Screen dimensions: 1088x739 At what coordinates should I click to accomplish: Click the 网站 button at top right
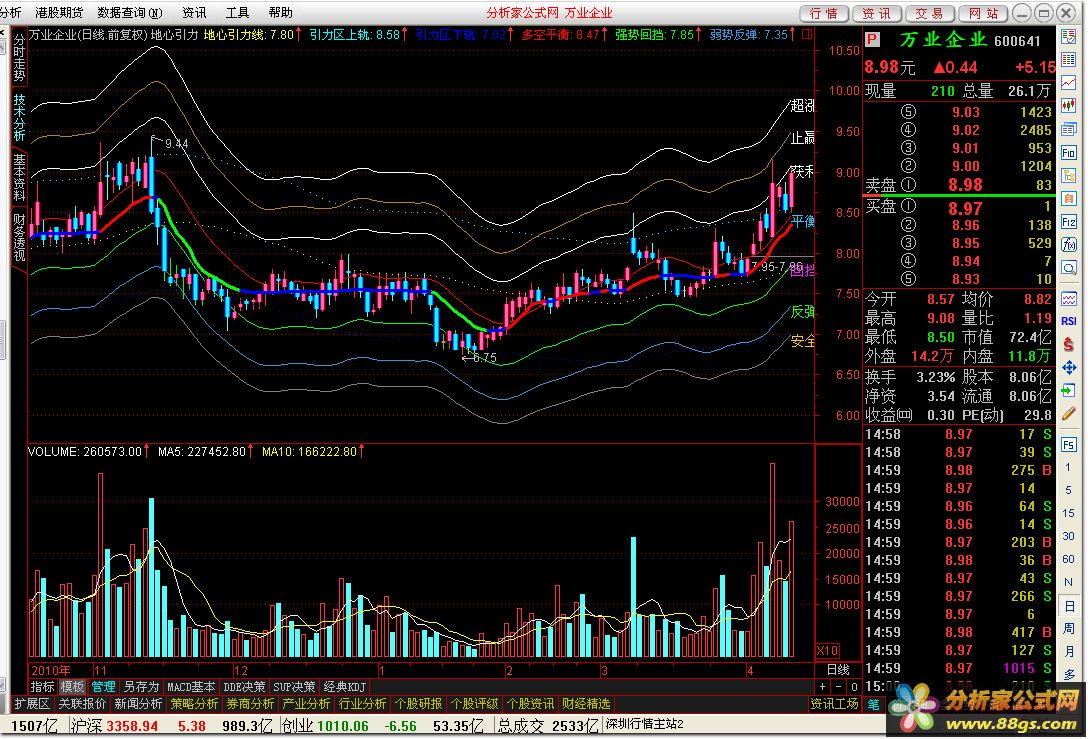coord(983,13)
